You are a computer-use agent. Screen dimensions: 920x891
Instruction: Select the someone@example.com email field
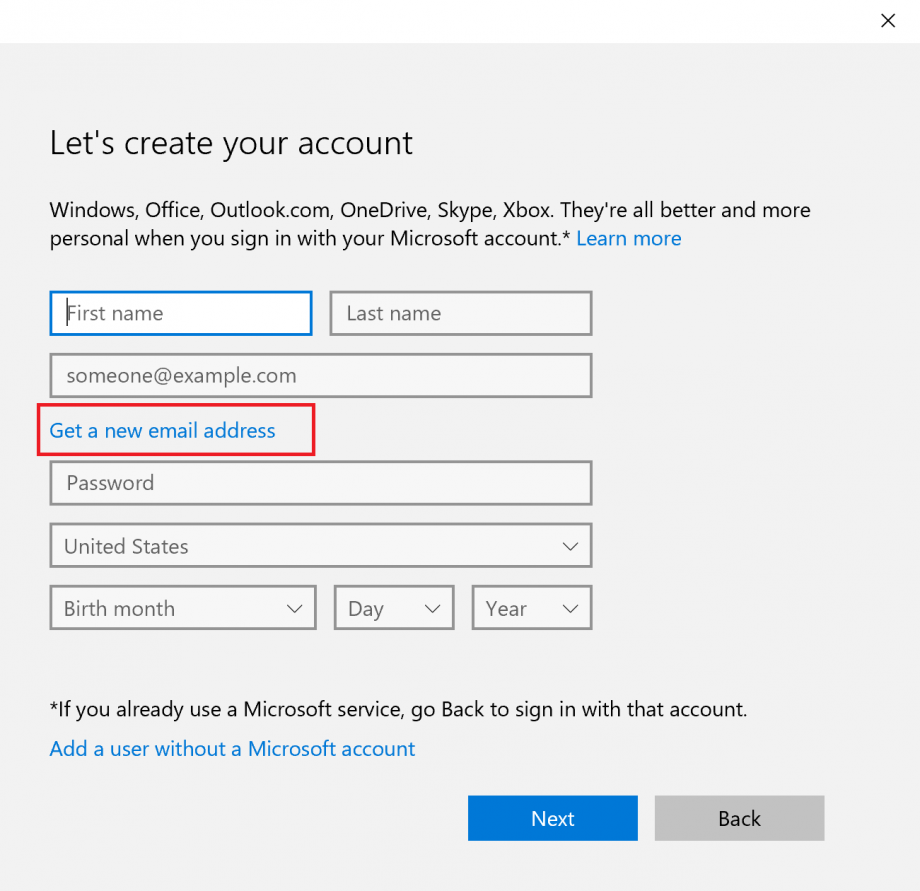point(320,375)
